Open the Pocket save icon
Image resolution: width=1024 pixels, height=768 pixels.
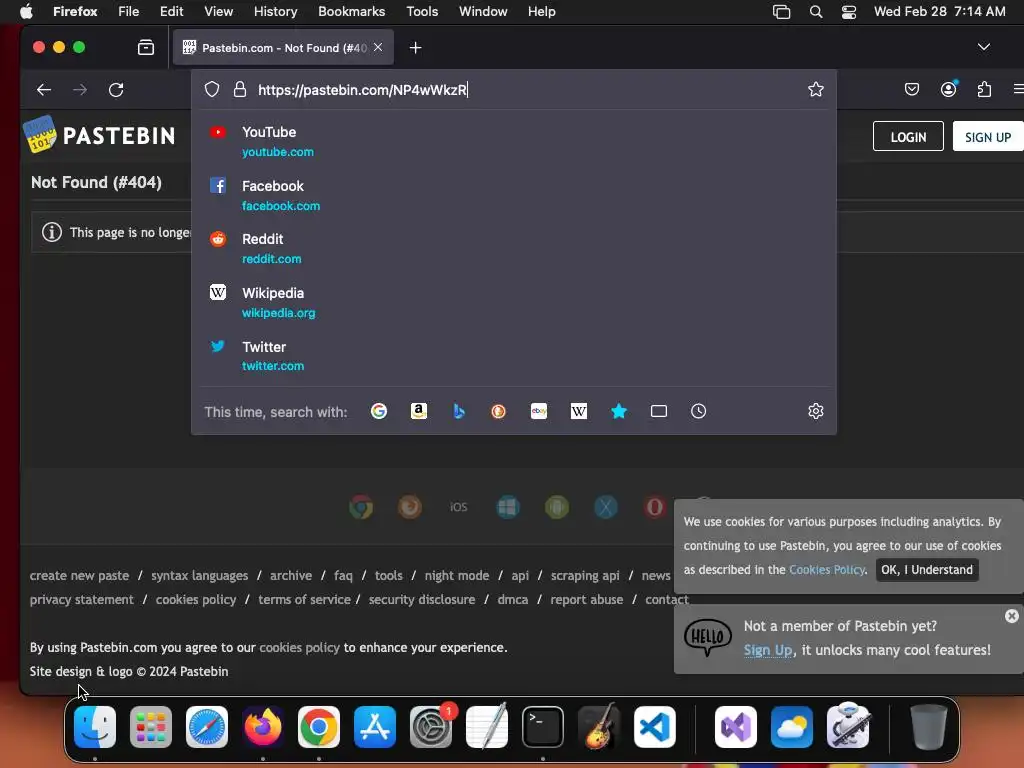pos(912,89)
